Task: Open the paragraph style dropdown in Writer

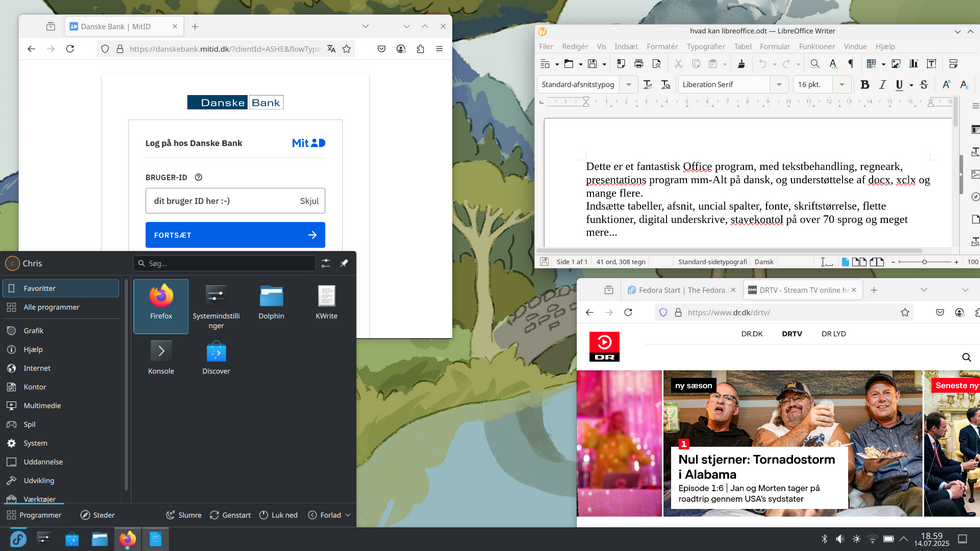Action: (x=628, y=85)
